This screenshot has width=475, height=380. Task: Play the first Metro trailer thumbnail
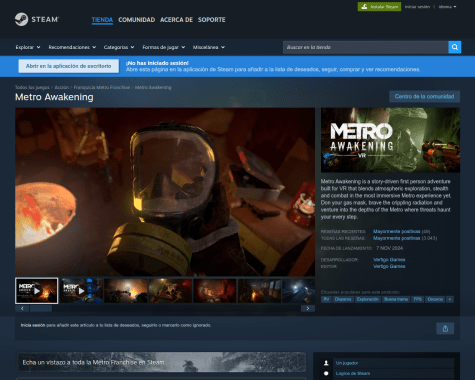coord(36,291)
